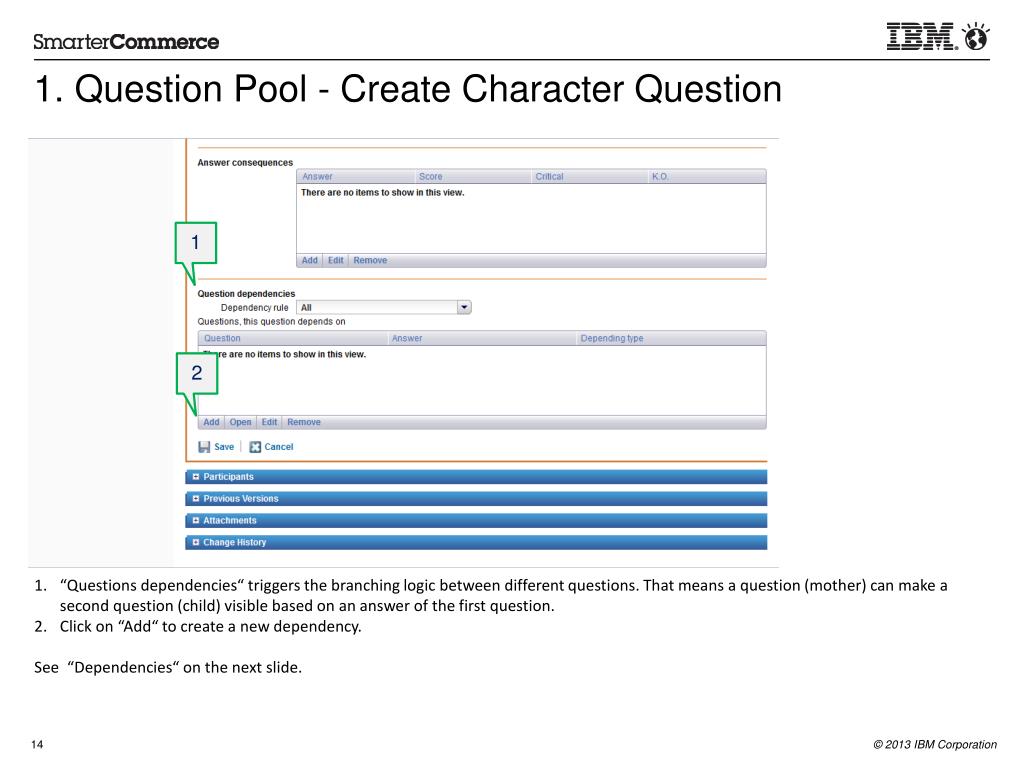
Task: Click the Change History section title
Action: [234, 542]
